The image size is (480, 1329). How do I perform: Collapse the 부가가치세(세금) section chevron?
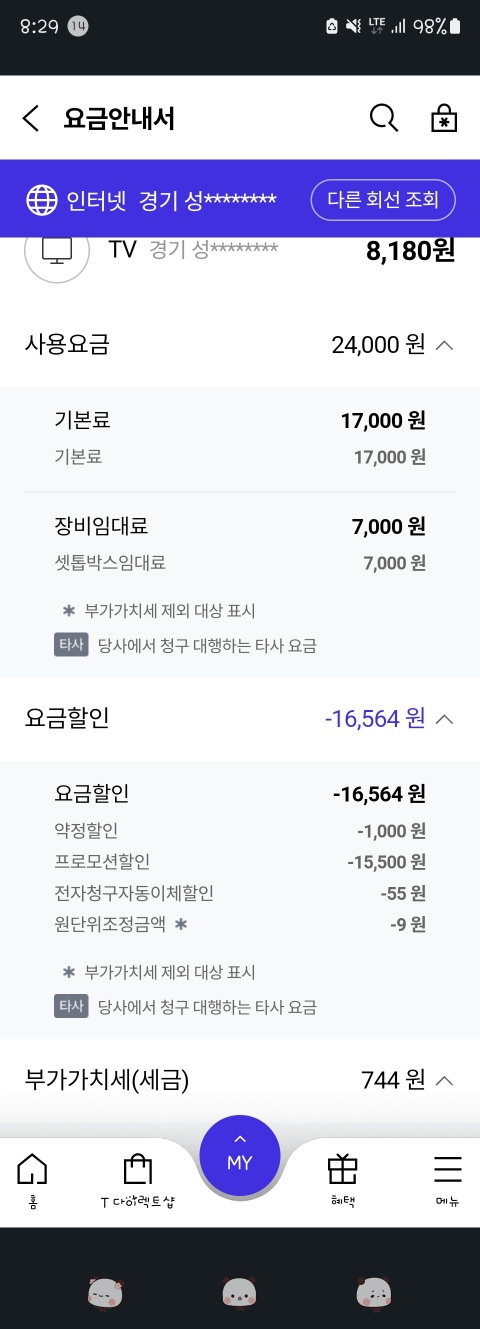tap(445, 1080)
